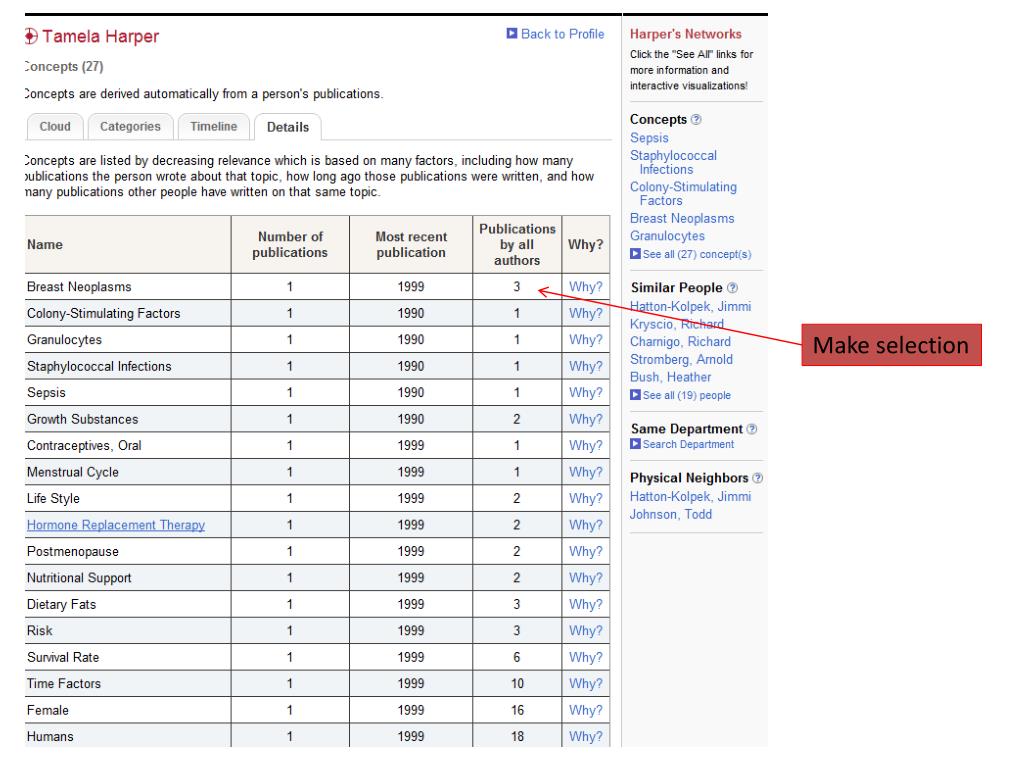1024x768 pixels.
Task: Open the Categories tab
Action: click(131, 126)
